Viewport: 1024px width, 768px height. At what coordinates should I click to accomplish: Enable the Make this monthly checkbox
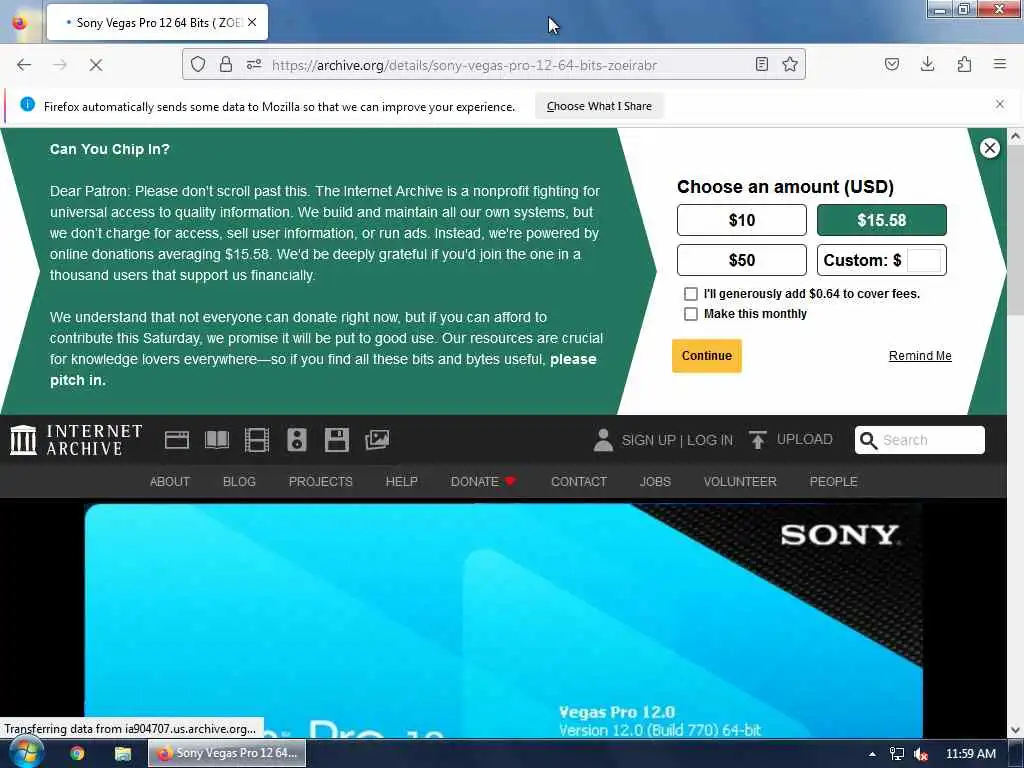[691, 314]
